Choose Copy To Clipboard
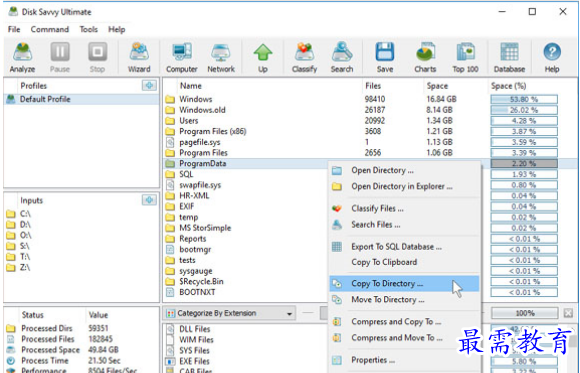Viewport: 580px width, 373px height. click(x=404, y=262)
